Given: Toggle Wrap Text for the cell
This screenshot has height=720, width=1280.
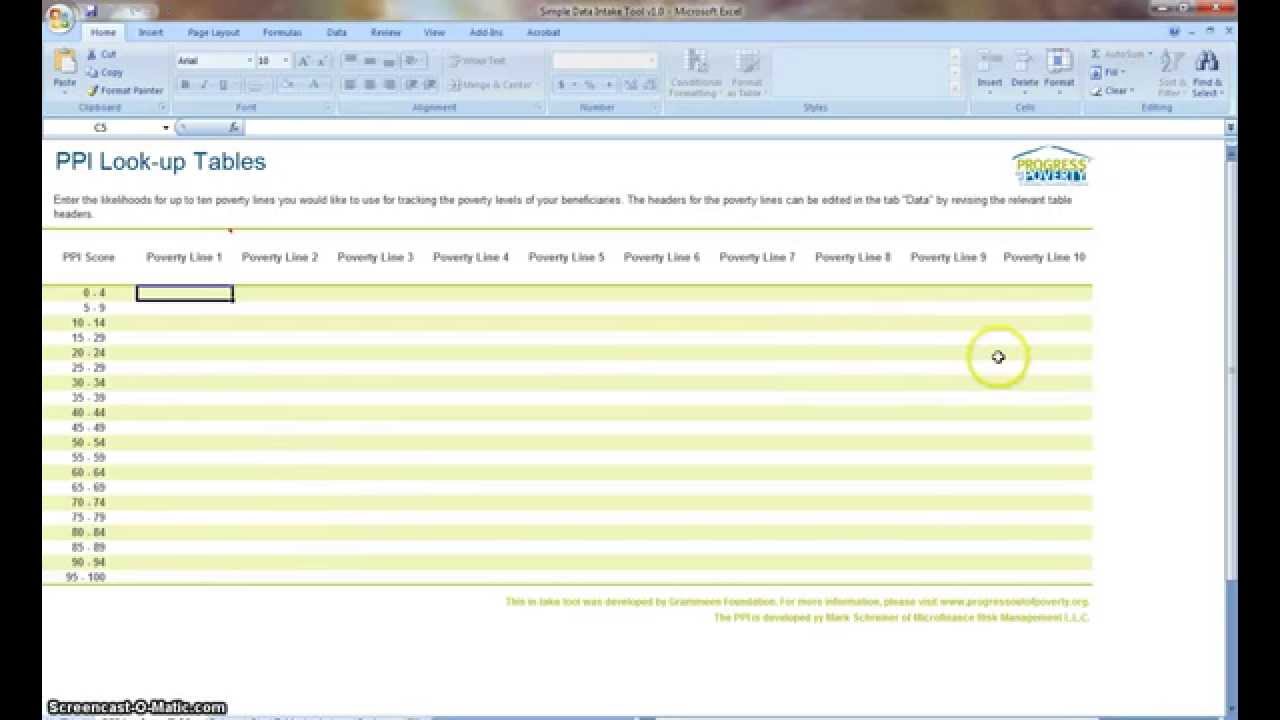Looking at the screenshot, I should (477, 61).
